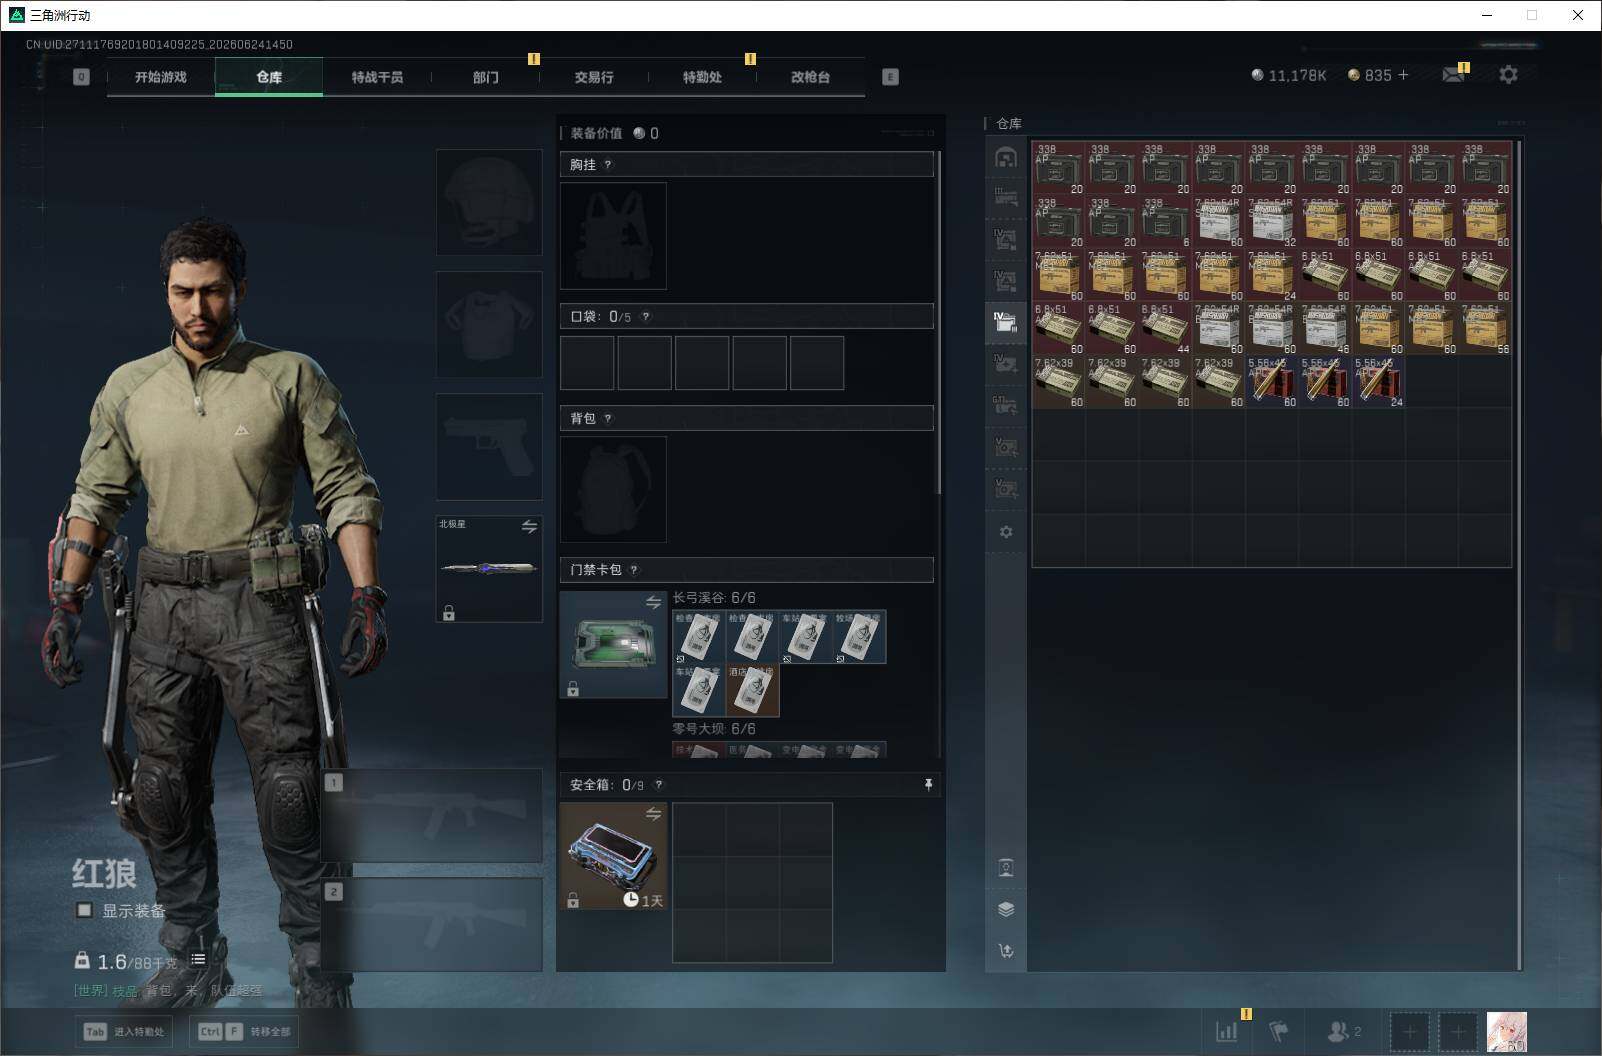
Task: Open the 安全箱 help question mark
Action: [658, 785]
